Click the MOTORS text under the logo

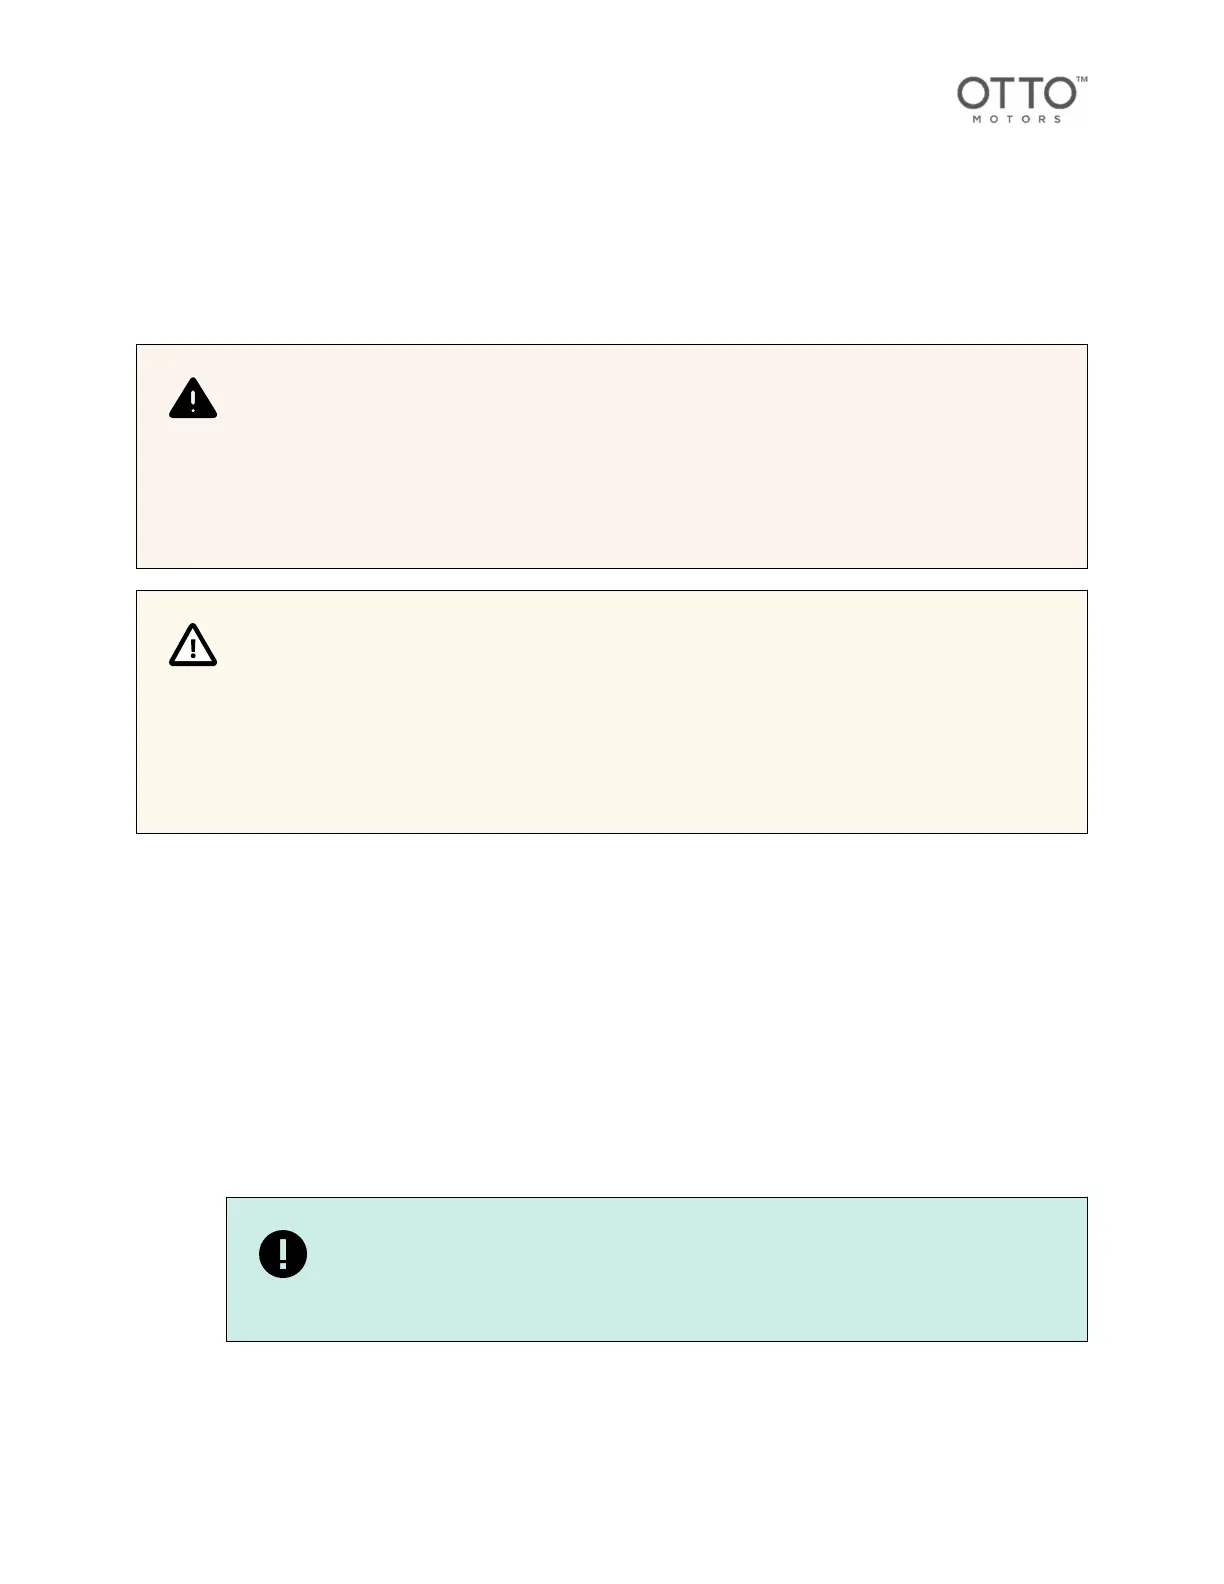1017,120
